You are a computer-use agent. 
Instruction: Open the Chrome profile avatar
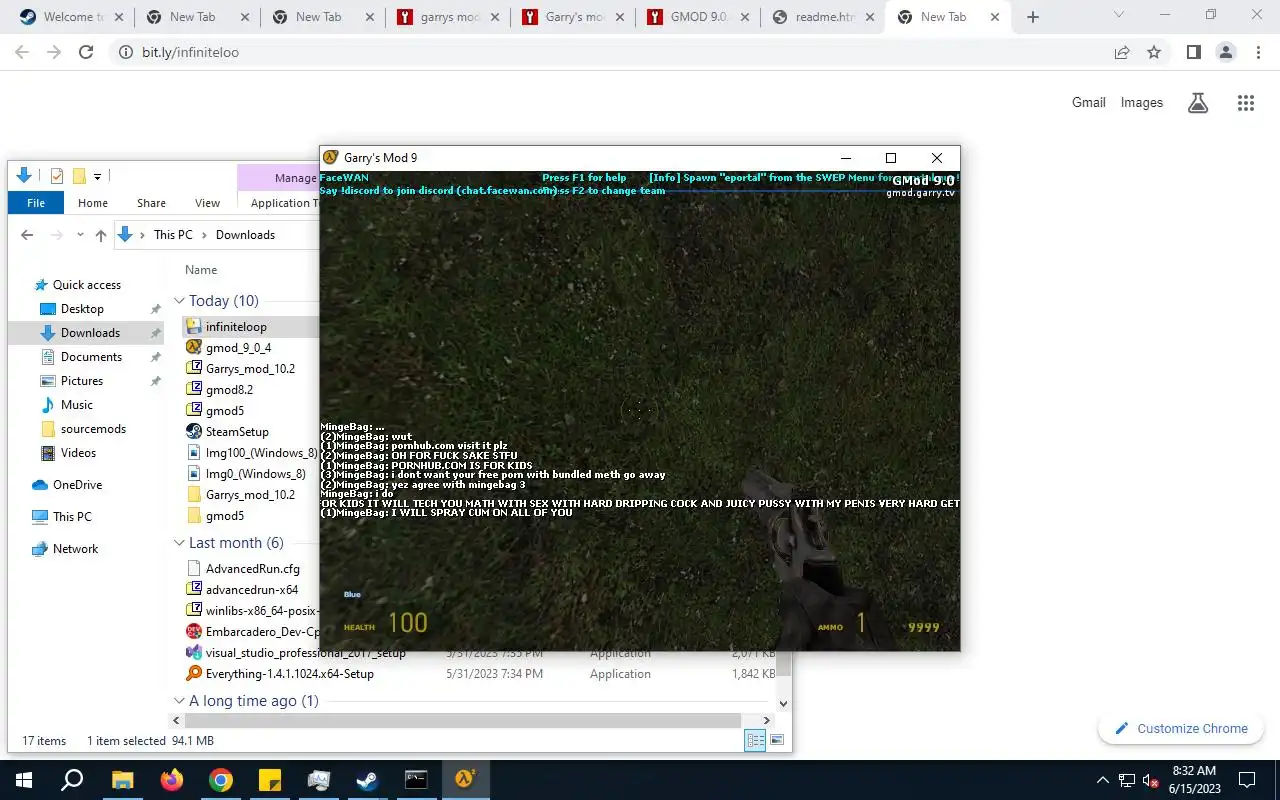(x=1226, y=52)
